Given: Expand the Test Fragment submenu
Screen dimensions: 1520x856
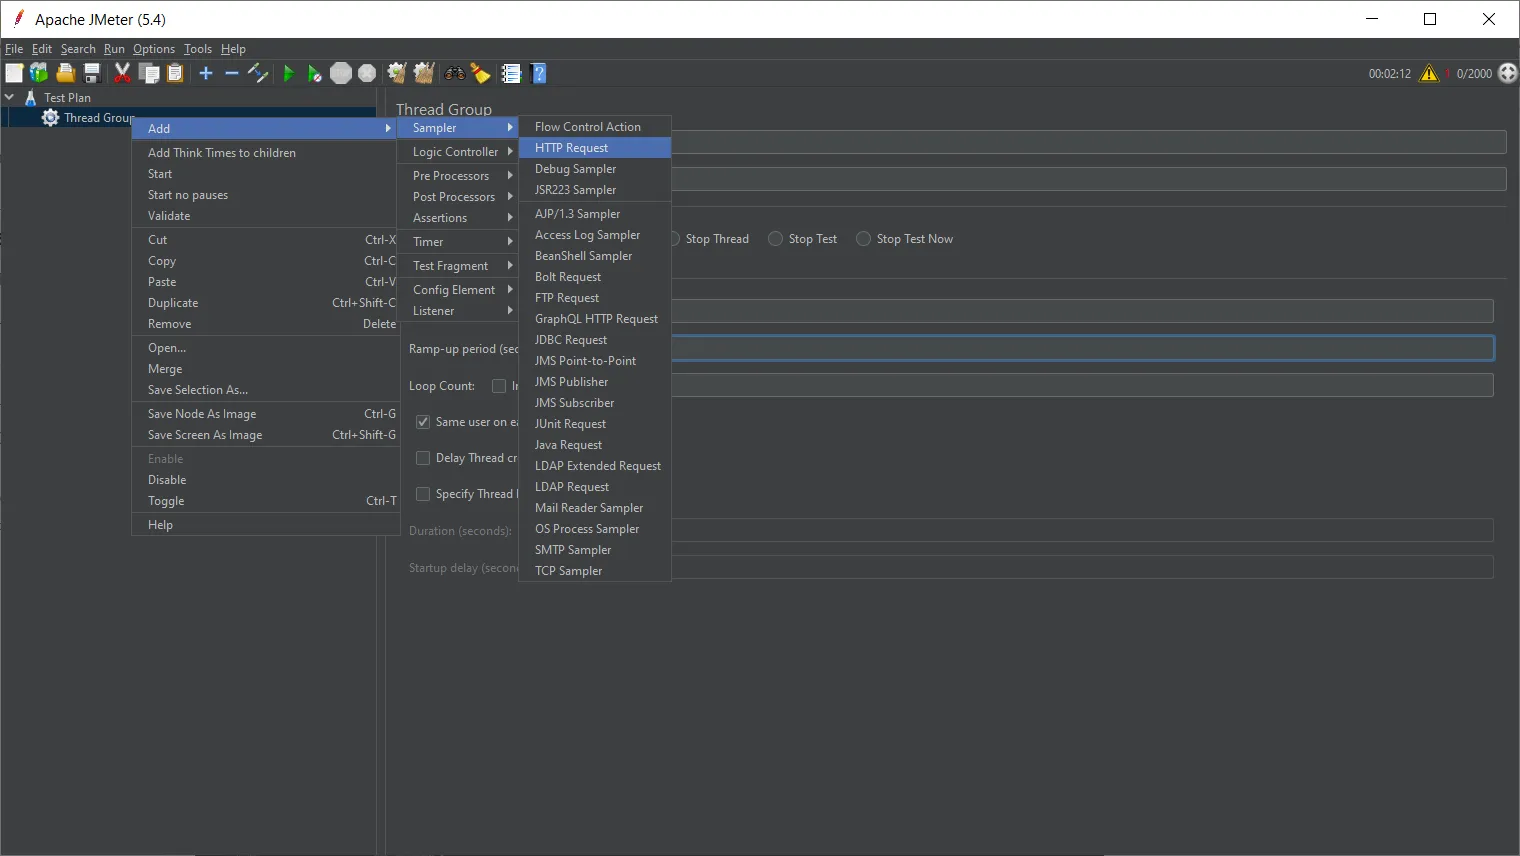Looking at the screenshot, I should click(x=457, y=266).
